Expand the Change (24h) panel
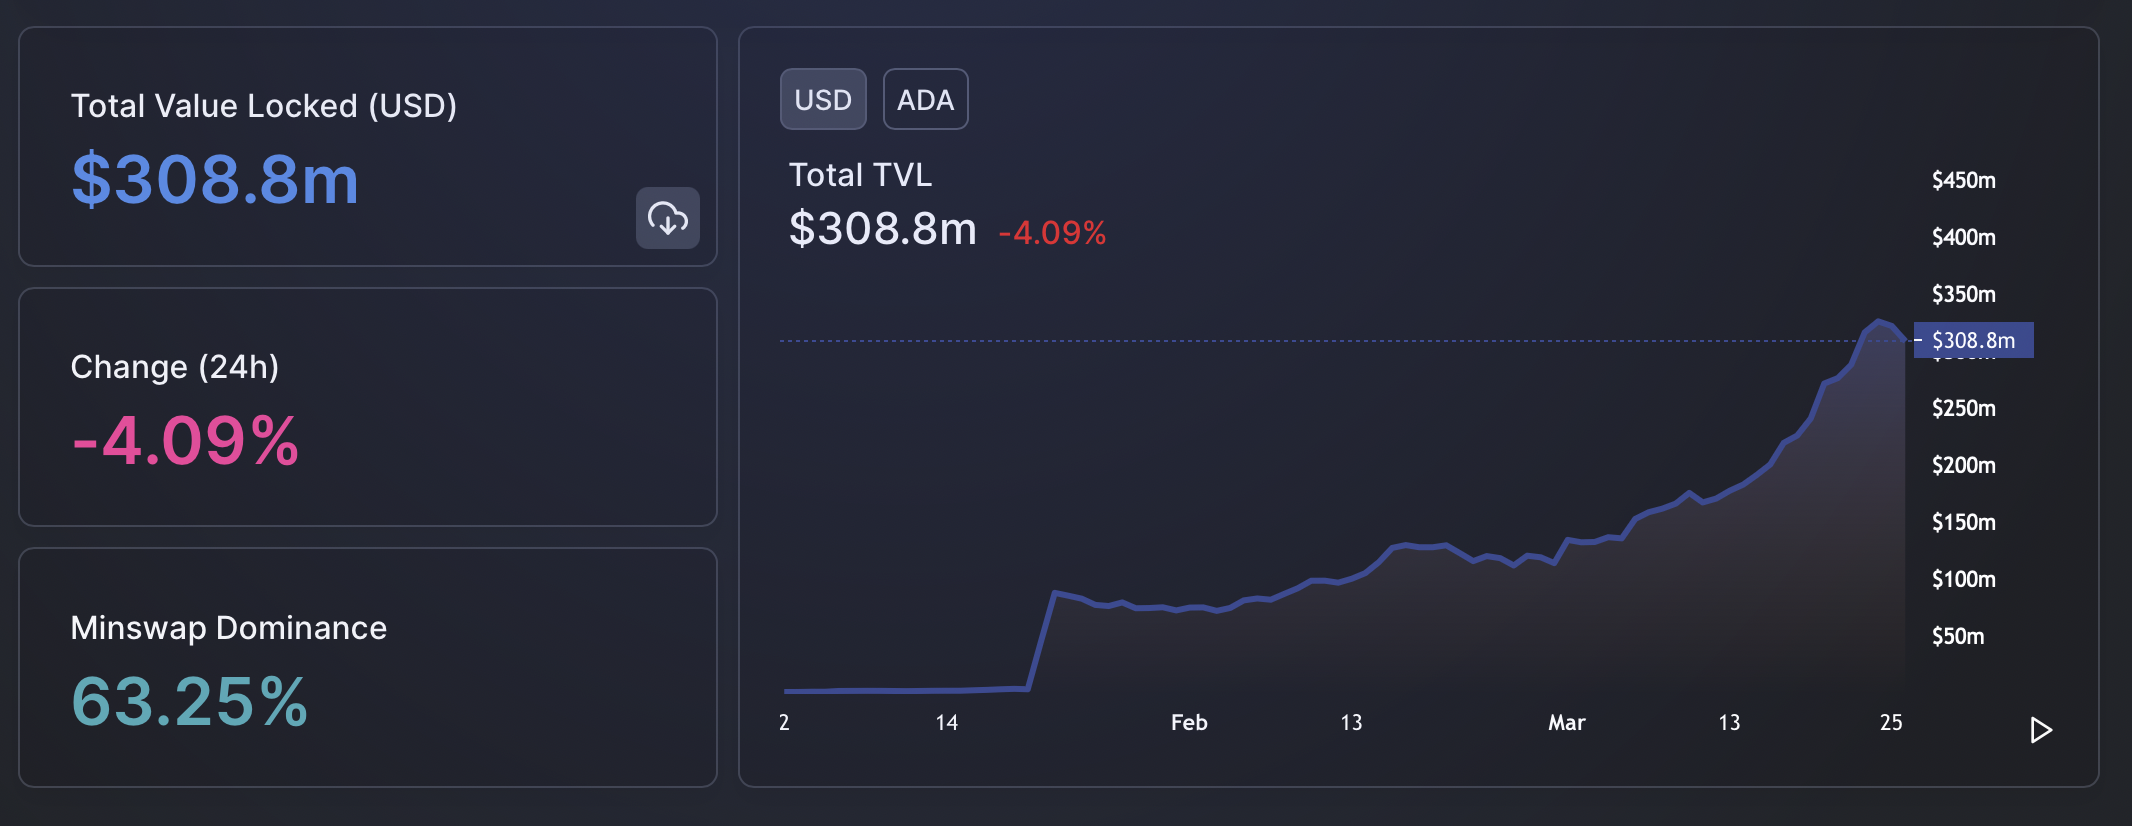Screen dimensions: 2132x826 (x=367, y=407)
